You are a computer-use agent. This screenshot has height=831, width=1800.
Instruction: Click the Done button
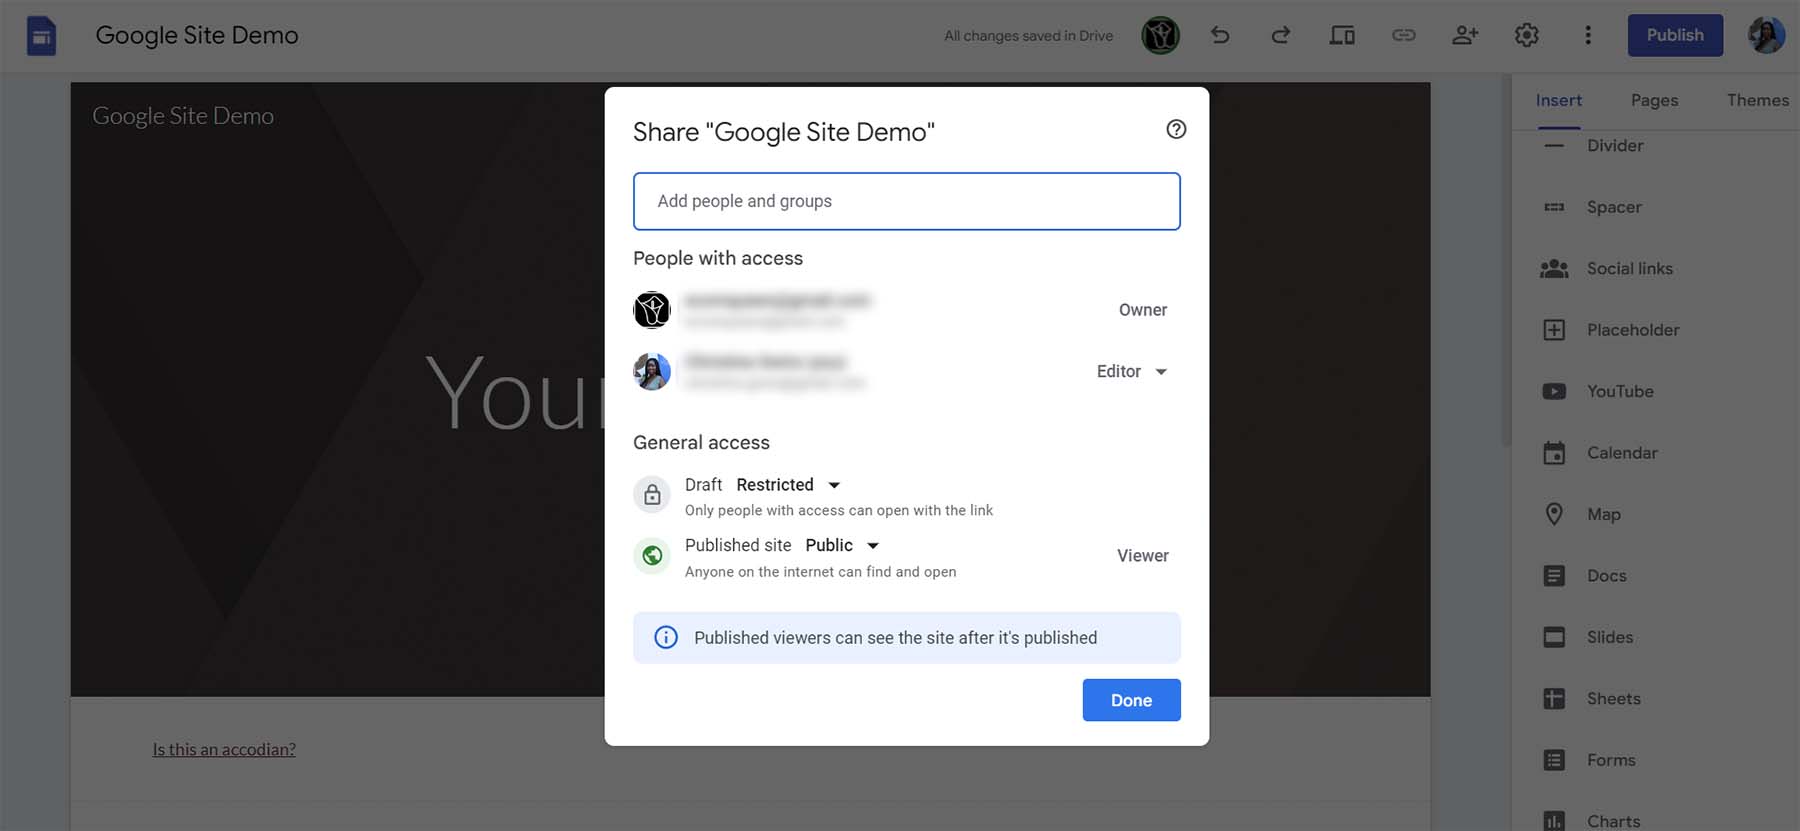pyautogui.click(x=1131, y=700)
